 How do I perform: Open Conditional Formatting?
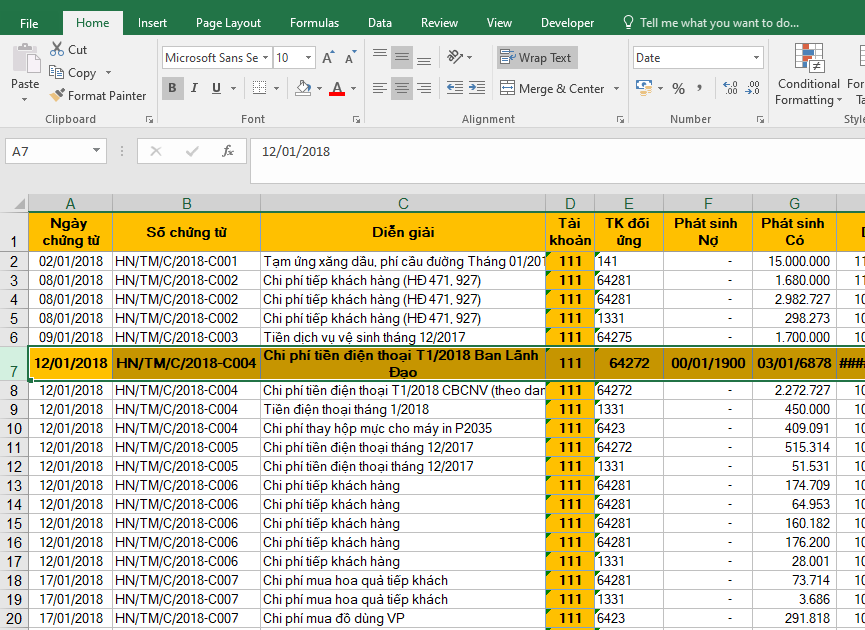click(x=809, y=75)
